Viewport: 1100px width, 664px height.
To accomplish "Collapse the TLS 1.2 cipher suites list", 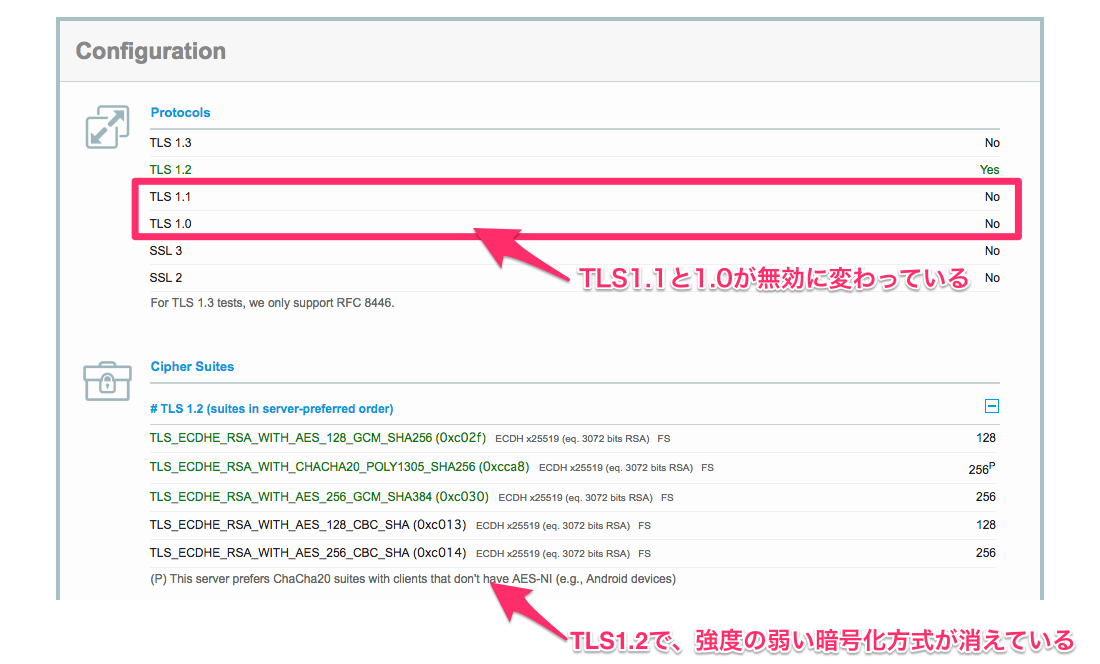I will pyautogui.click(x=991, y=405).
